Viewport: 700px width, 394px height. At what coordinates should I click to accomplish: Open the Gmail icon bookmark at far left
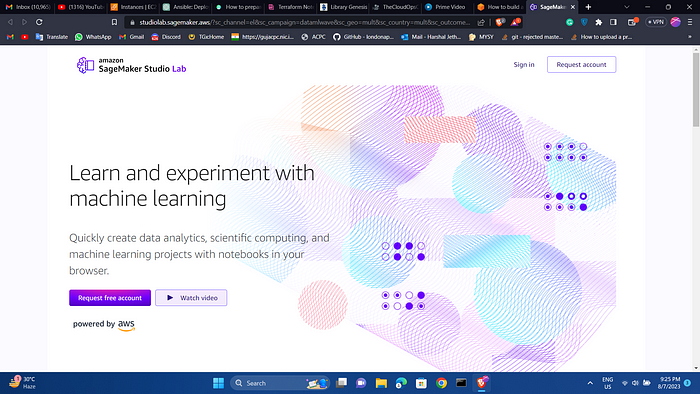click(x=10, y=37)
